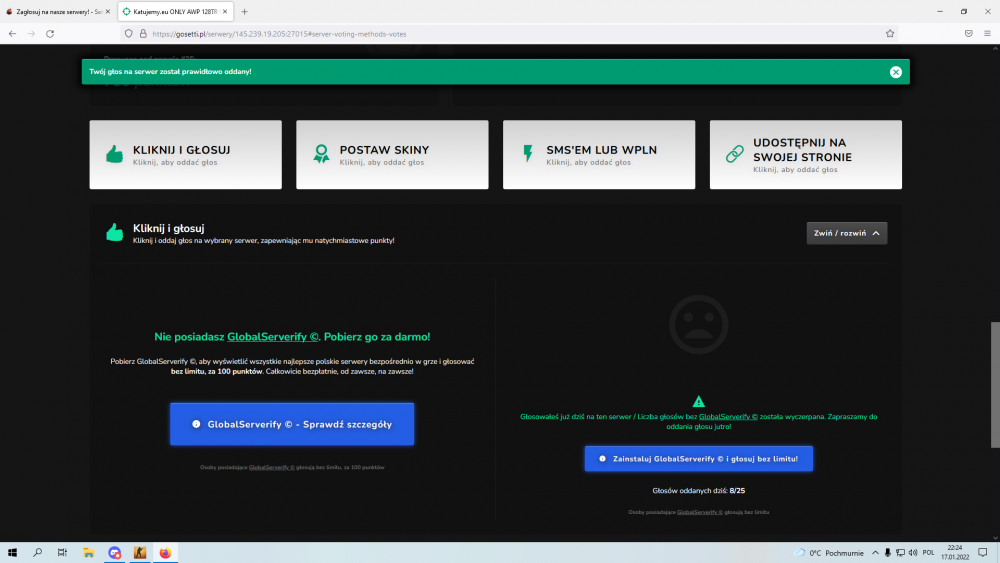
Task: Click the POL language indicator
Action: tap(928, 553)
